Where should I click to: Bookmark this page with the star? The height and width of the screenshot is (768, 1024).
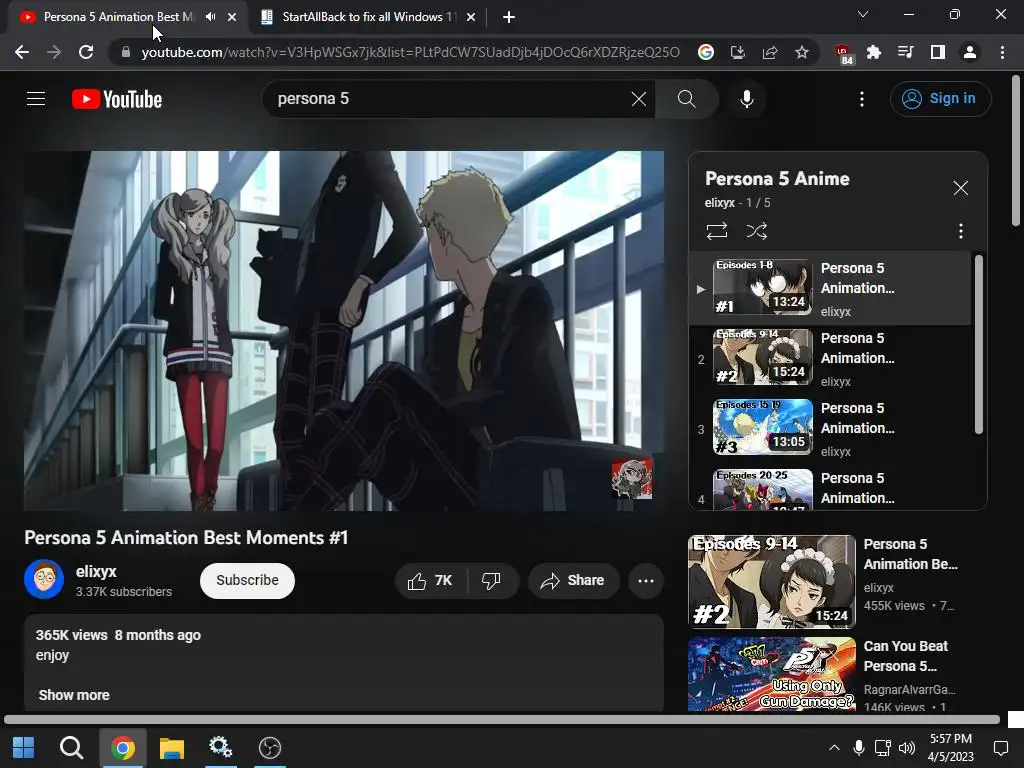pyautogui.click(x=801, y=52)
